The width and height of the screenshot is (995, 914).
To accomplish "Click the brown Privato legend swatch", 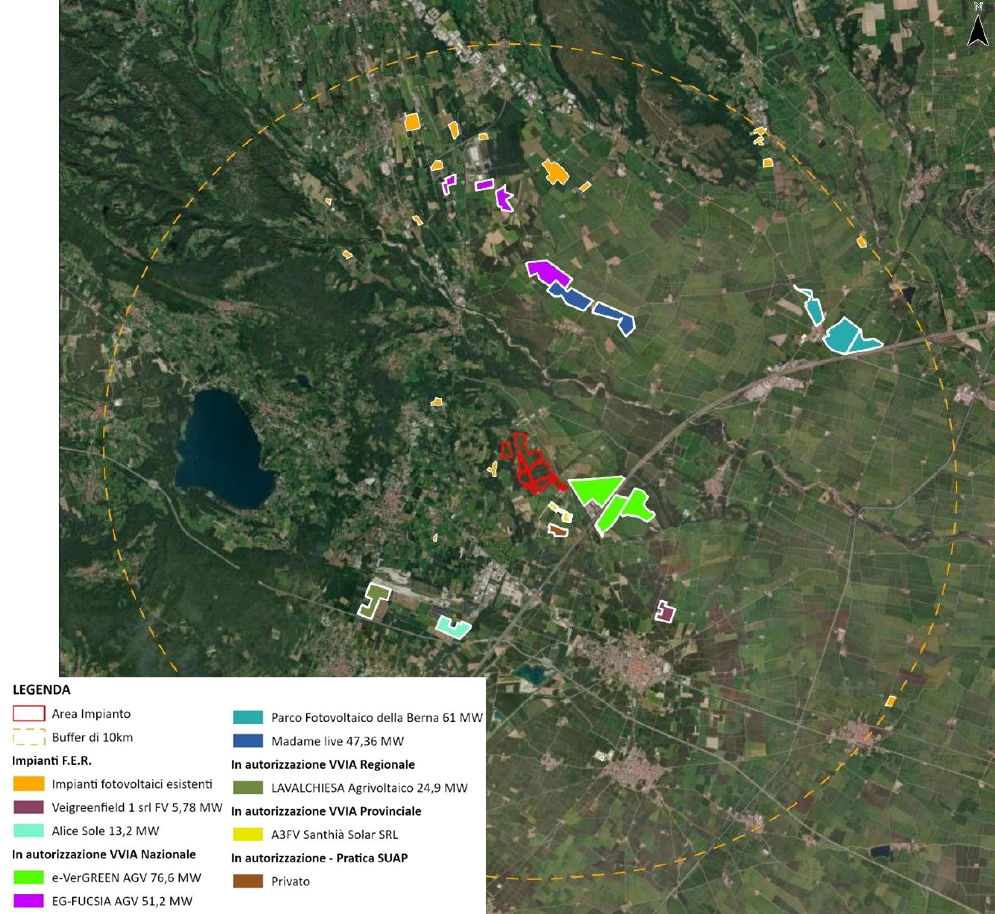I will [248, 881].
